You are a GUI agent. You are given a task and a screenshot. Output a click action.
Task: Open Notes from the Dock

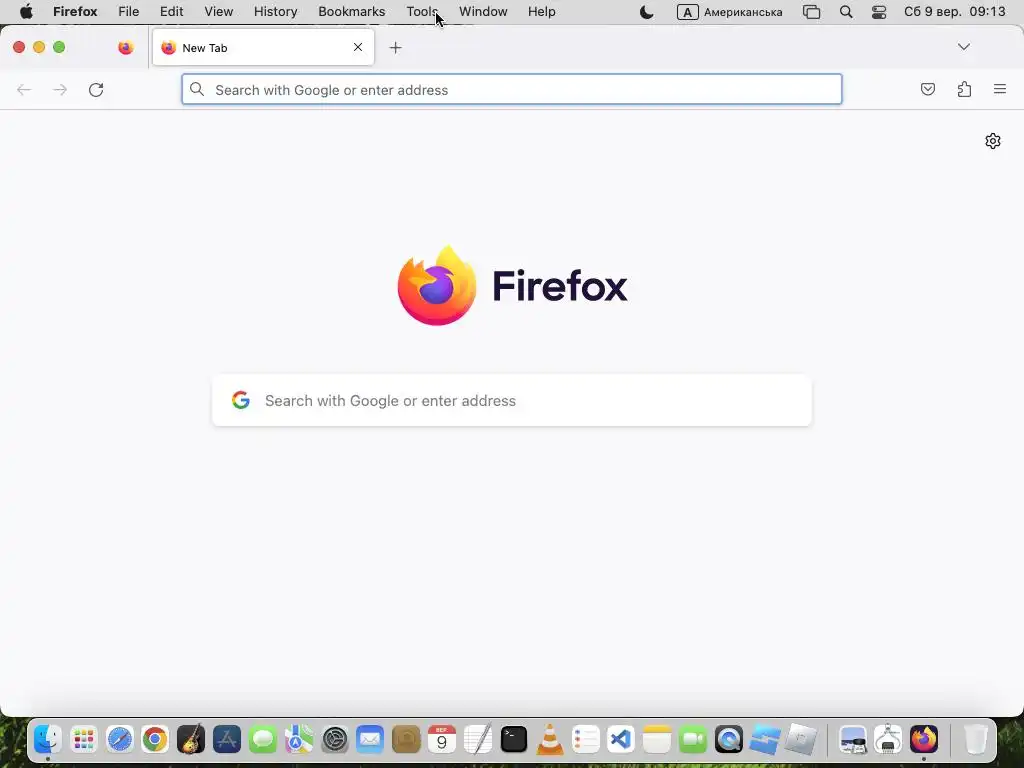tap(656, 739)
